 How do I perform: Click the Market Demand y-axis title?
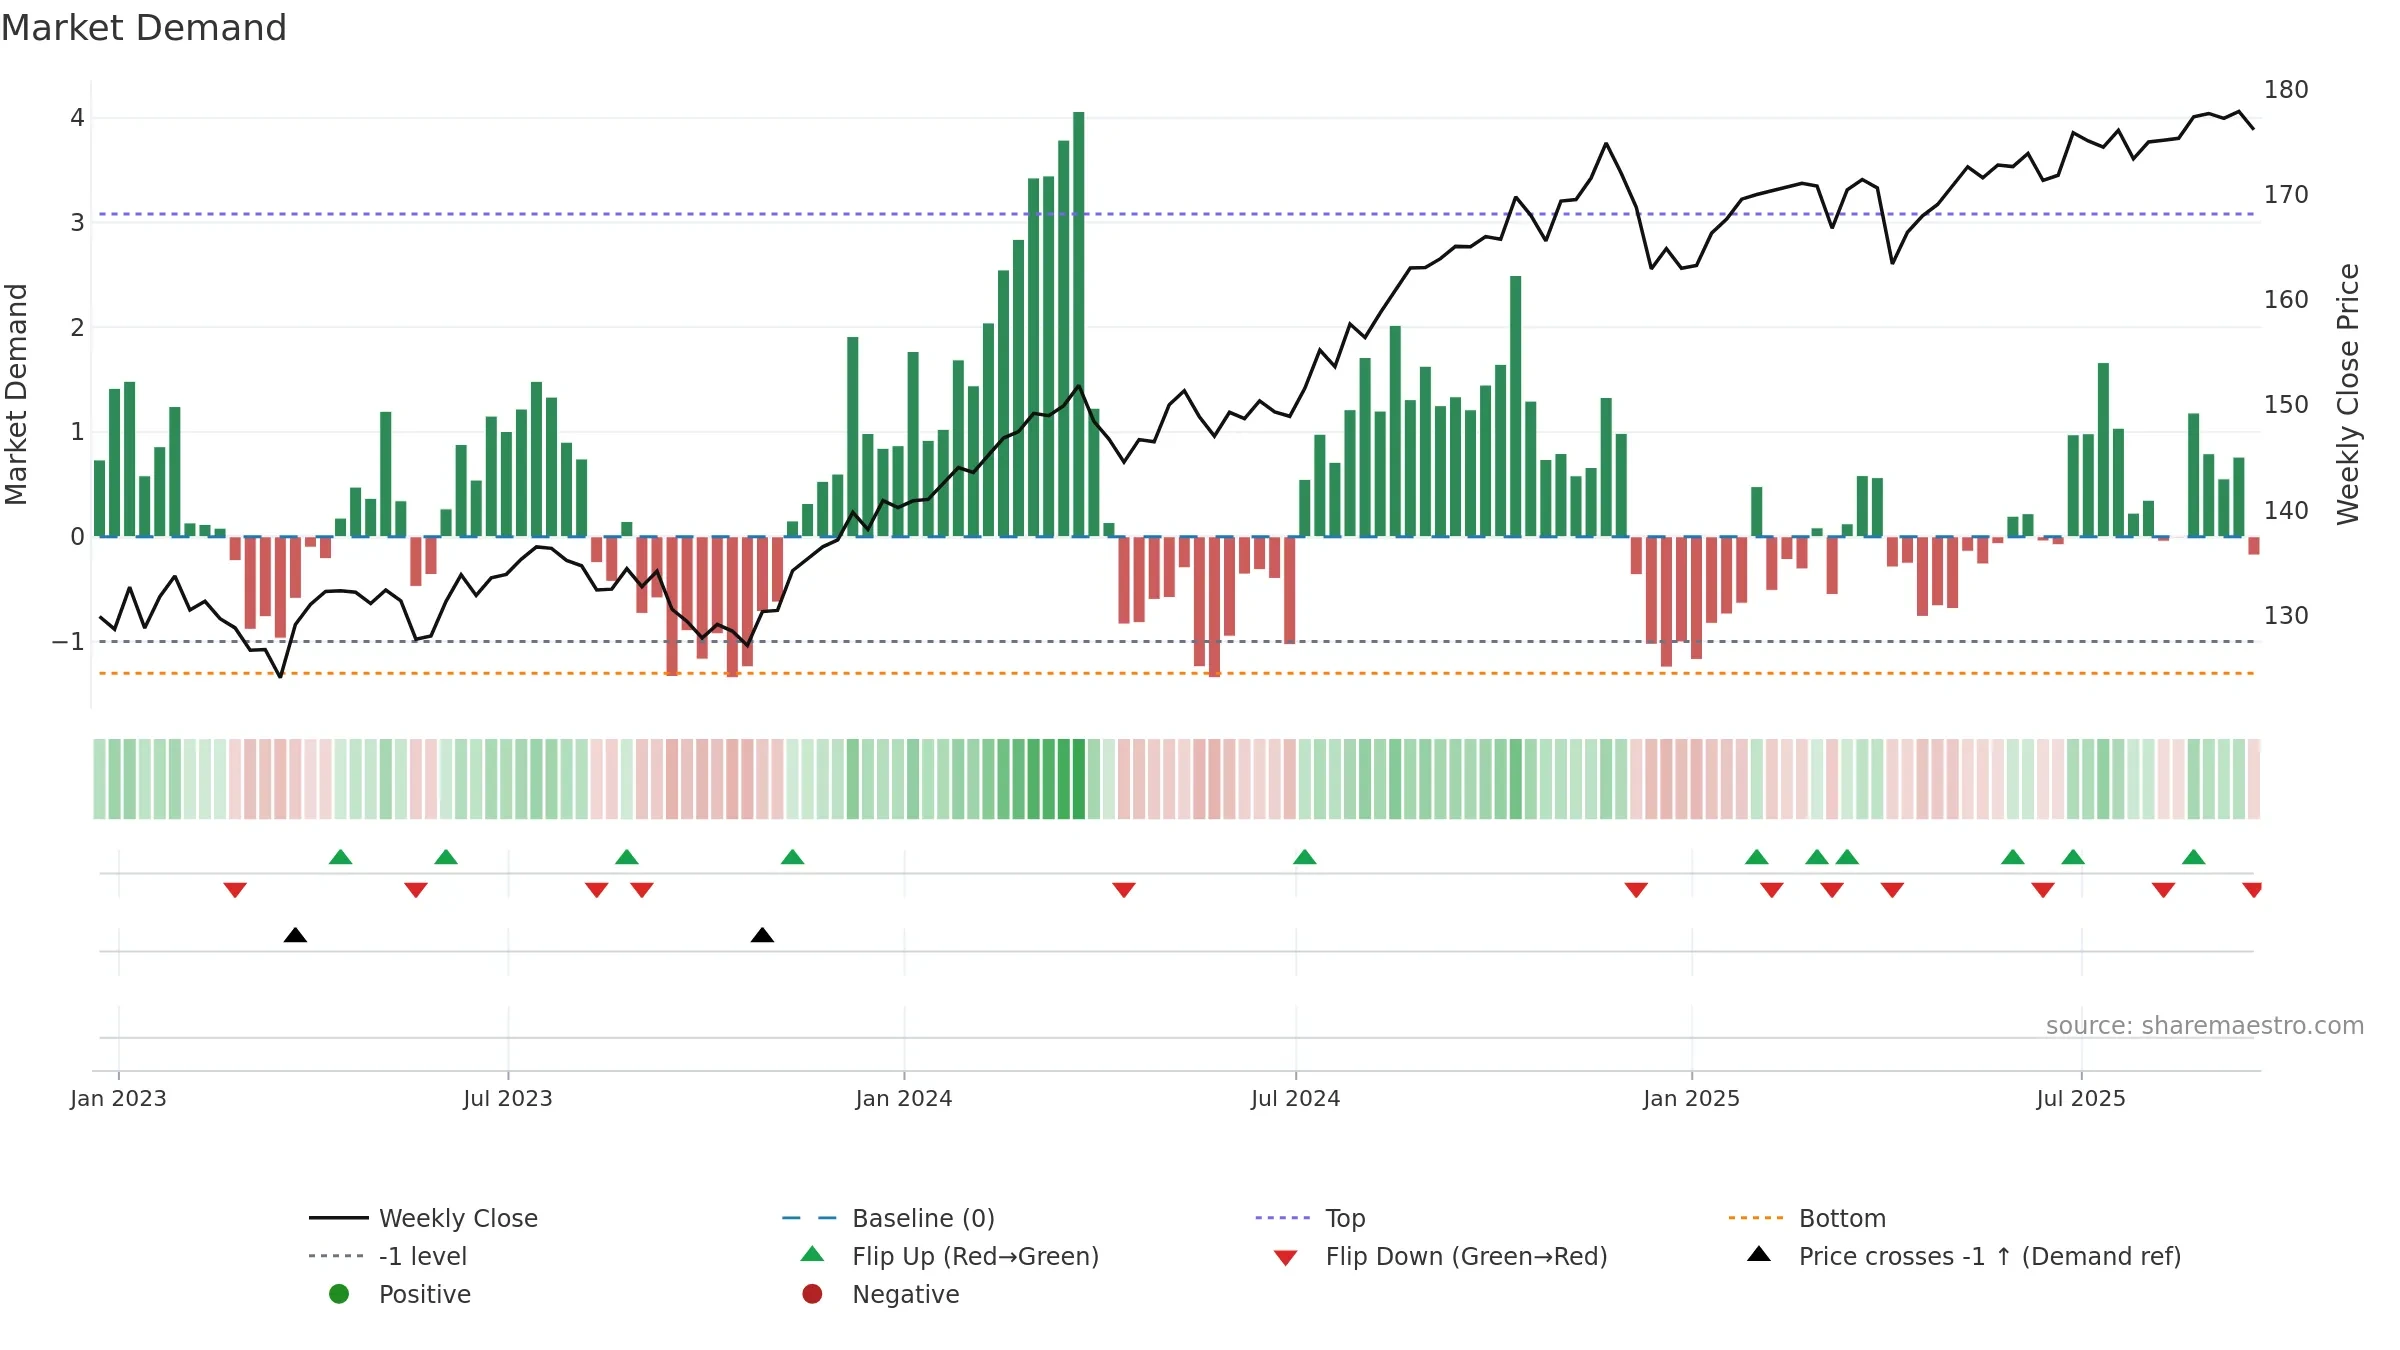point(16,394)
